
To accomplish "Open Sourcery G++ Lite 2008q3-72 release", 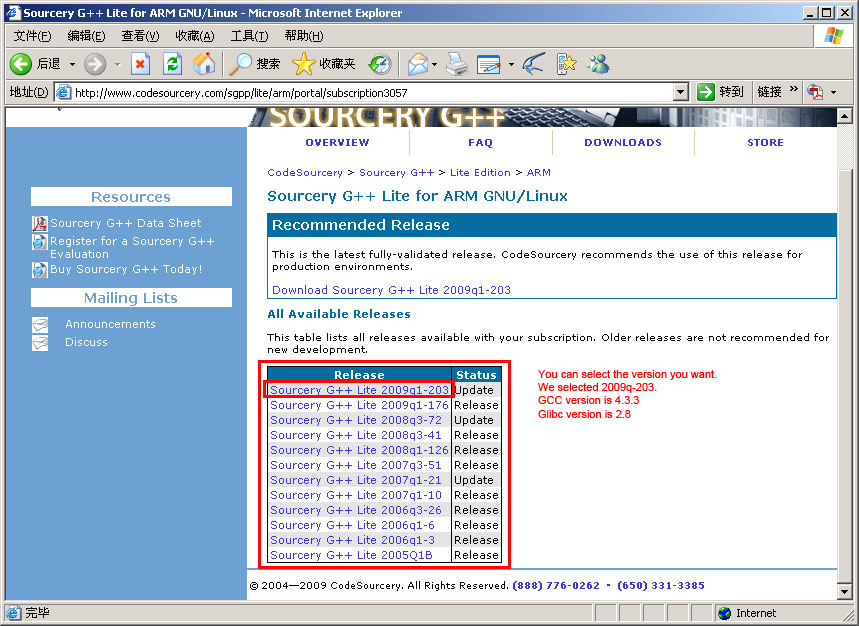I will click(x=356, y=420).
